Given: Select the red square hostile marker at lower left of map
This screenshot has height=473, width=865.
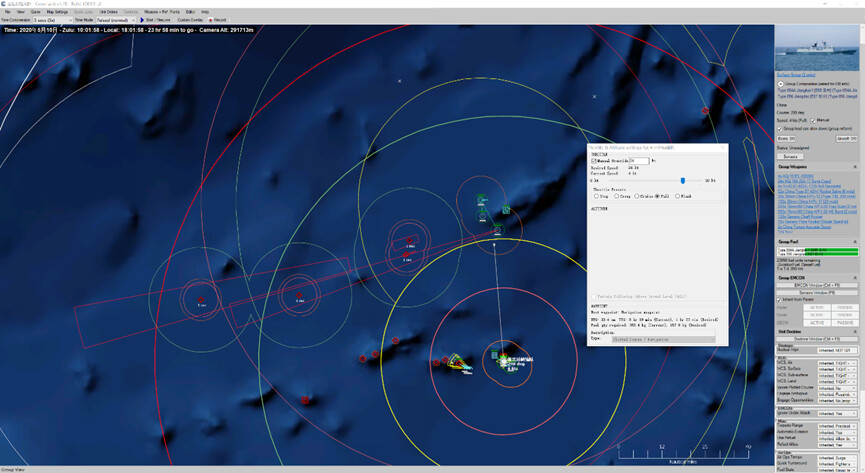Looking at the screenshot, I should point(305,400).
